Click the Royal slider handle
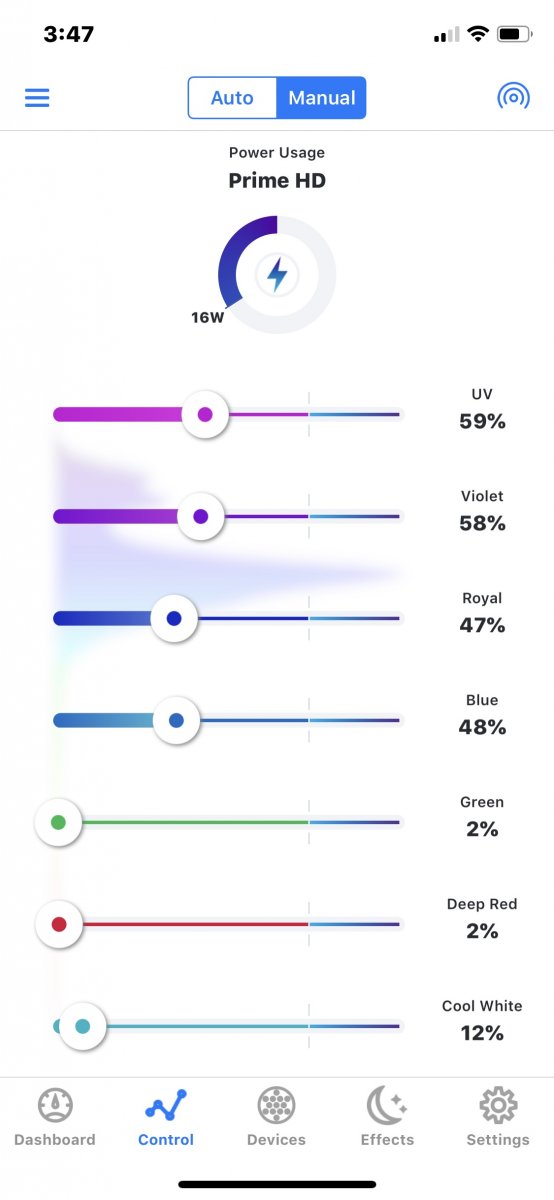This screenshot has height=1200, width=554. (x=174, y=619)
